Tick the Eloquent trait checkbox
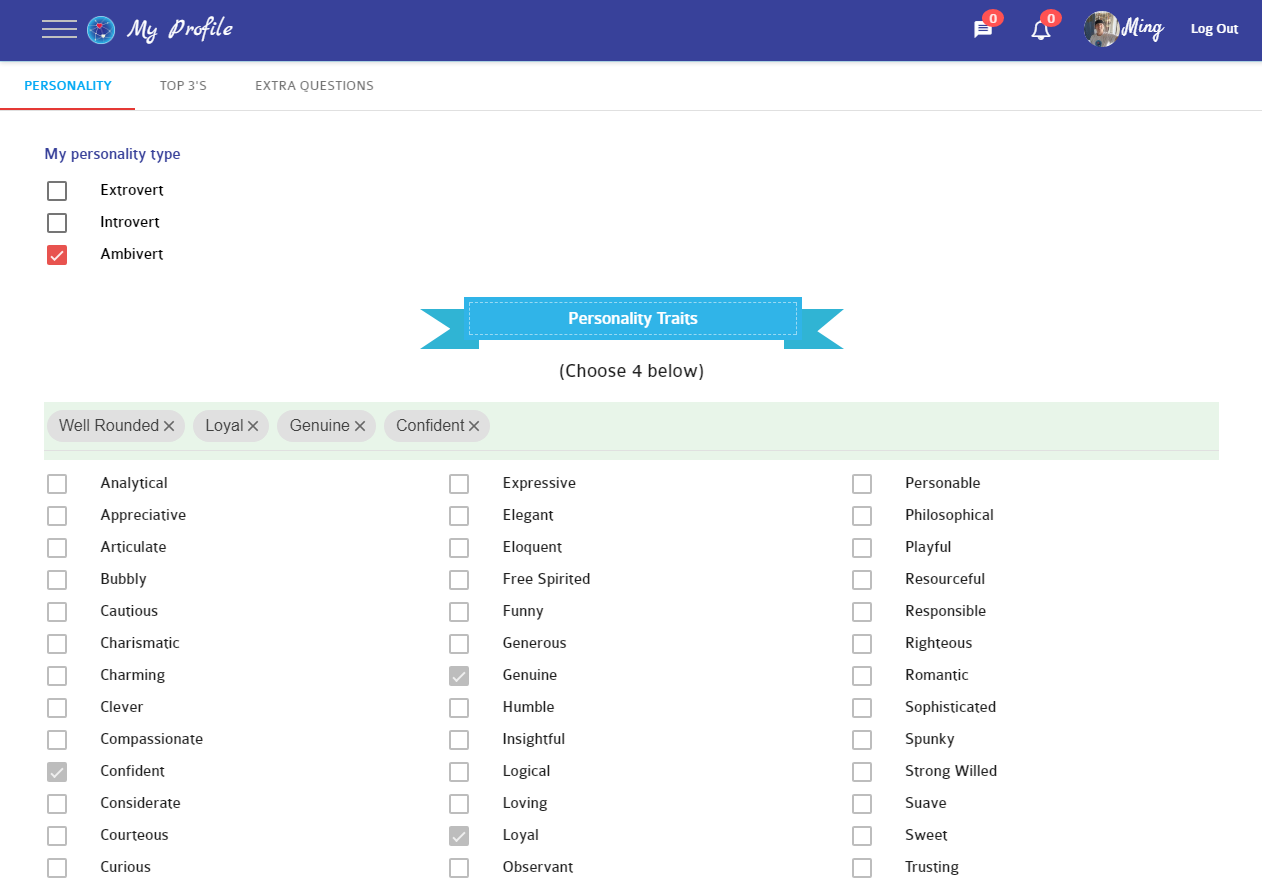Screen dimensions: 1262x889 [x=459, y=548]
